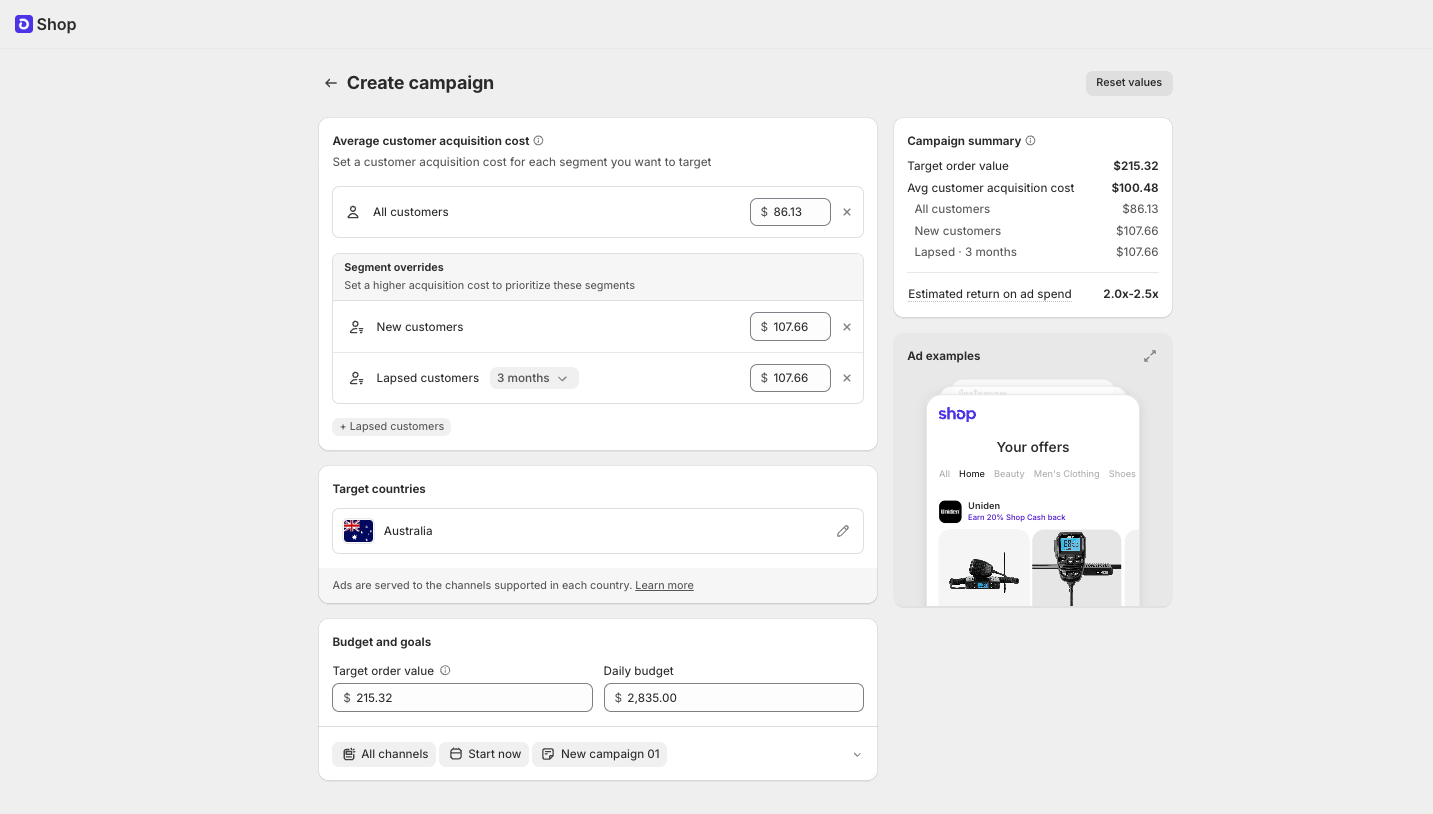Click the Start now calendar icon
The image size is (1433, 814).
coord(456,754)
